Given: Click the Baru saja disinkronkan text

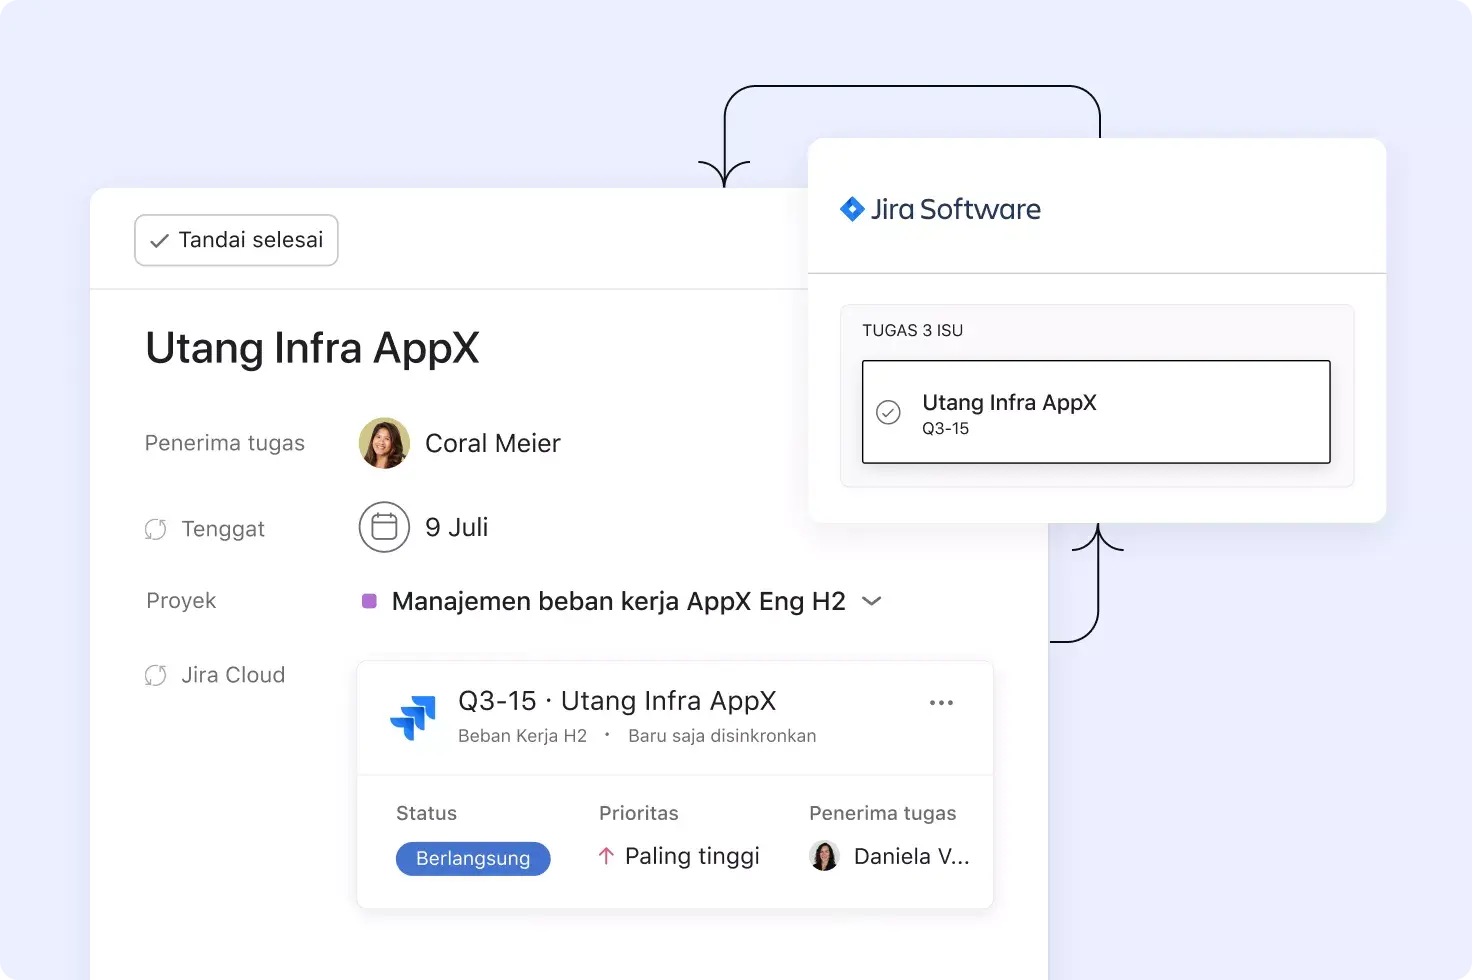Looking at the screenshot, I should [722, 735].
